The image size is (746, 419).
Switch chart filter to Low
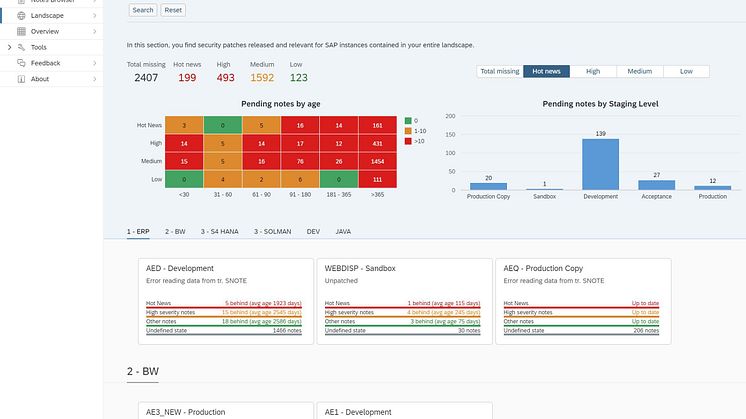[x=686, y=72]
